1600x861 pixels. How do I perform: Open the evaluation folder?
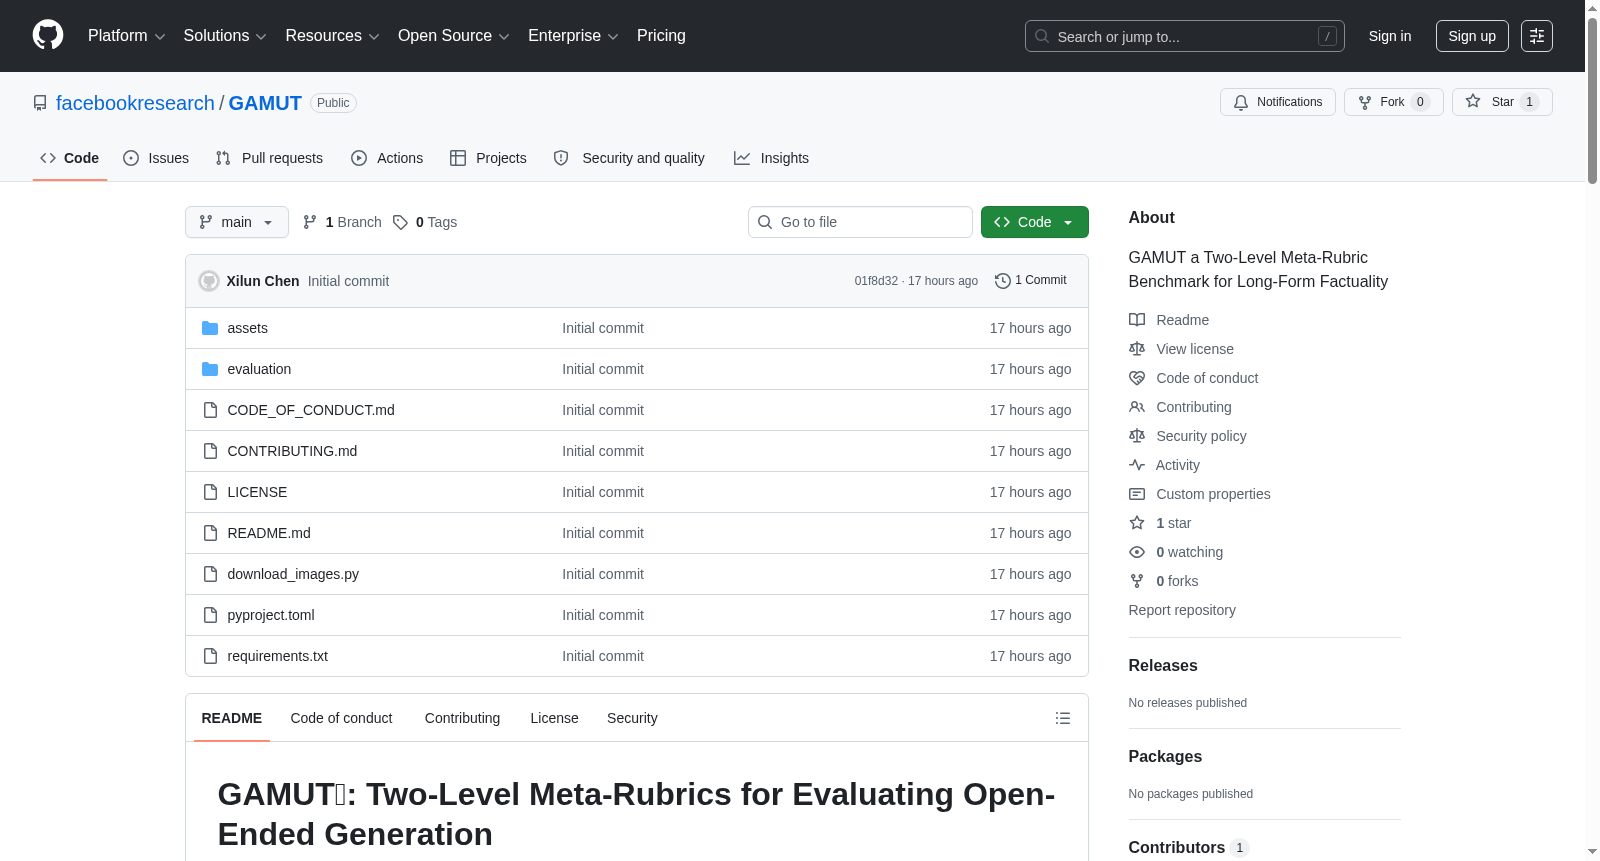click(x=259, y=369)
